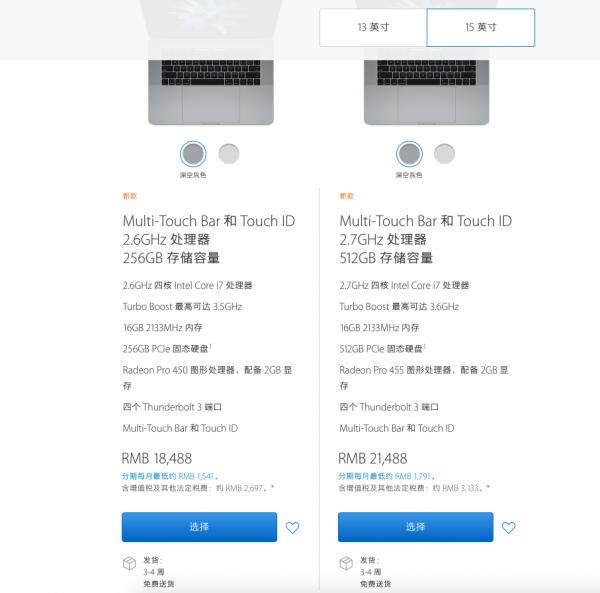The image size is (600, 593).
Task: Click the RMB 18,488 price text
Action: 157,458
